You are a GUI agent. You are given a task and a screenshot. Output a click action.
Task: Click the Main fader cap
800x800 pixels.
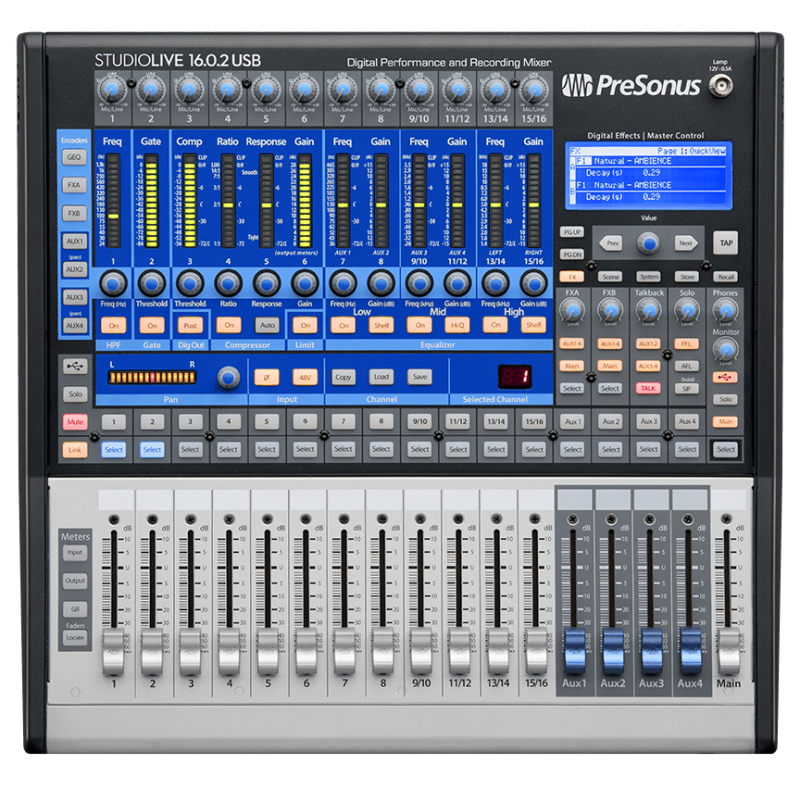(x=728, y=653)
